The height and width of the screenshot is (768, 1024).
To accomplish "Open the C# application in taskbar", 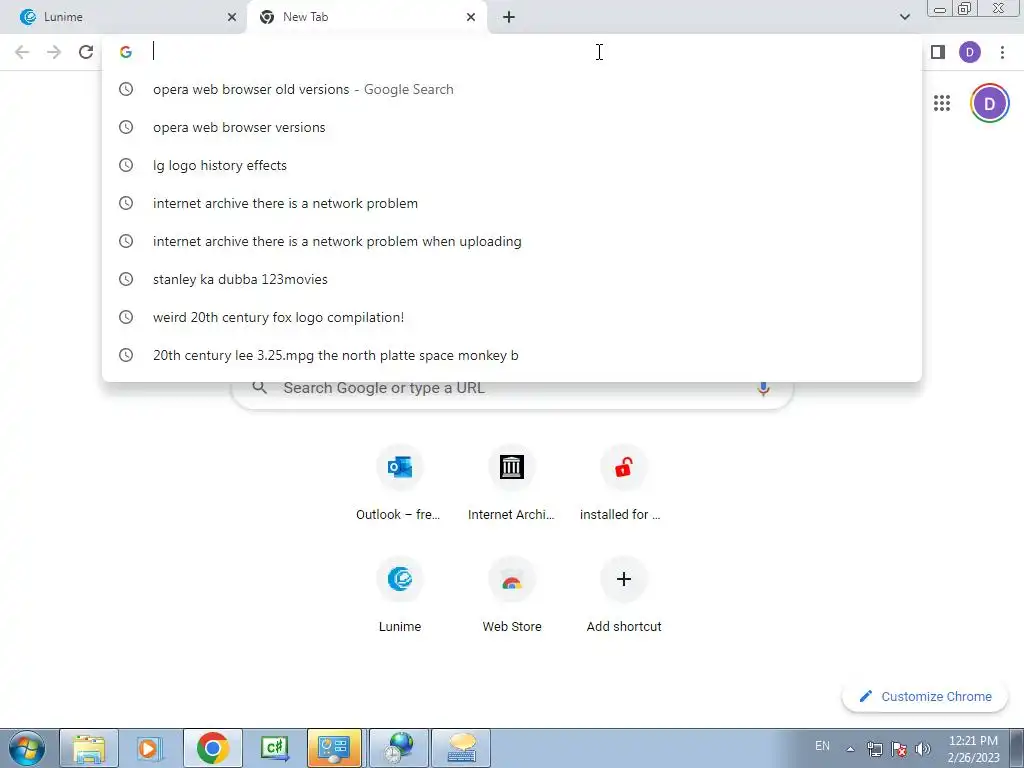I will click(x=274, y=748).
